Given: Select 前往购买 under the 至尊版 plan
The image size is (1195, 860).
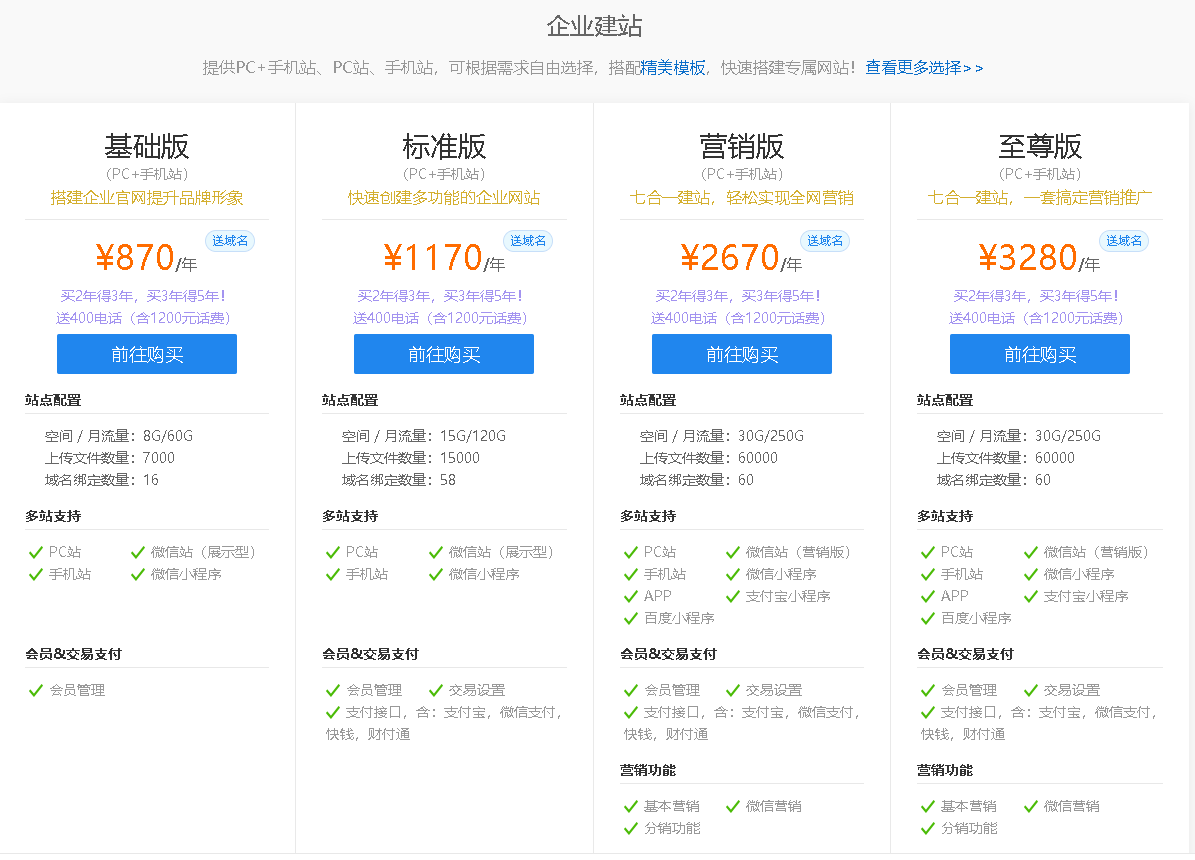Looking at the screenshot, I should tap(1039, 354).
